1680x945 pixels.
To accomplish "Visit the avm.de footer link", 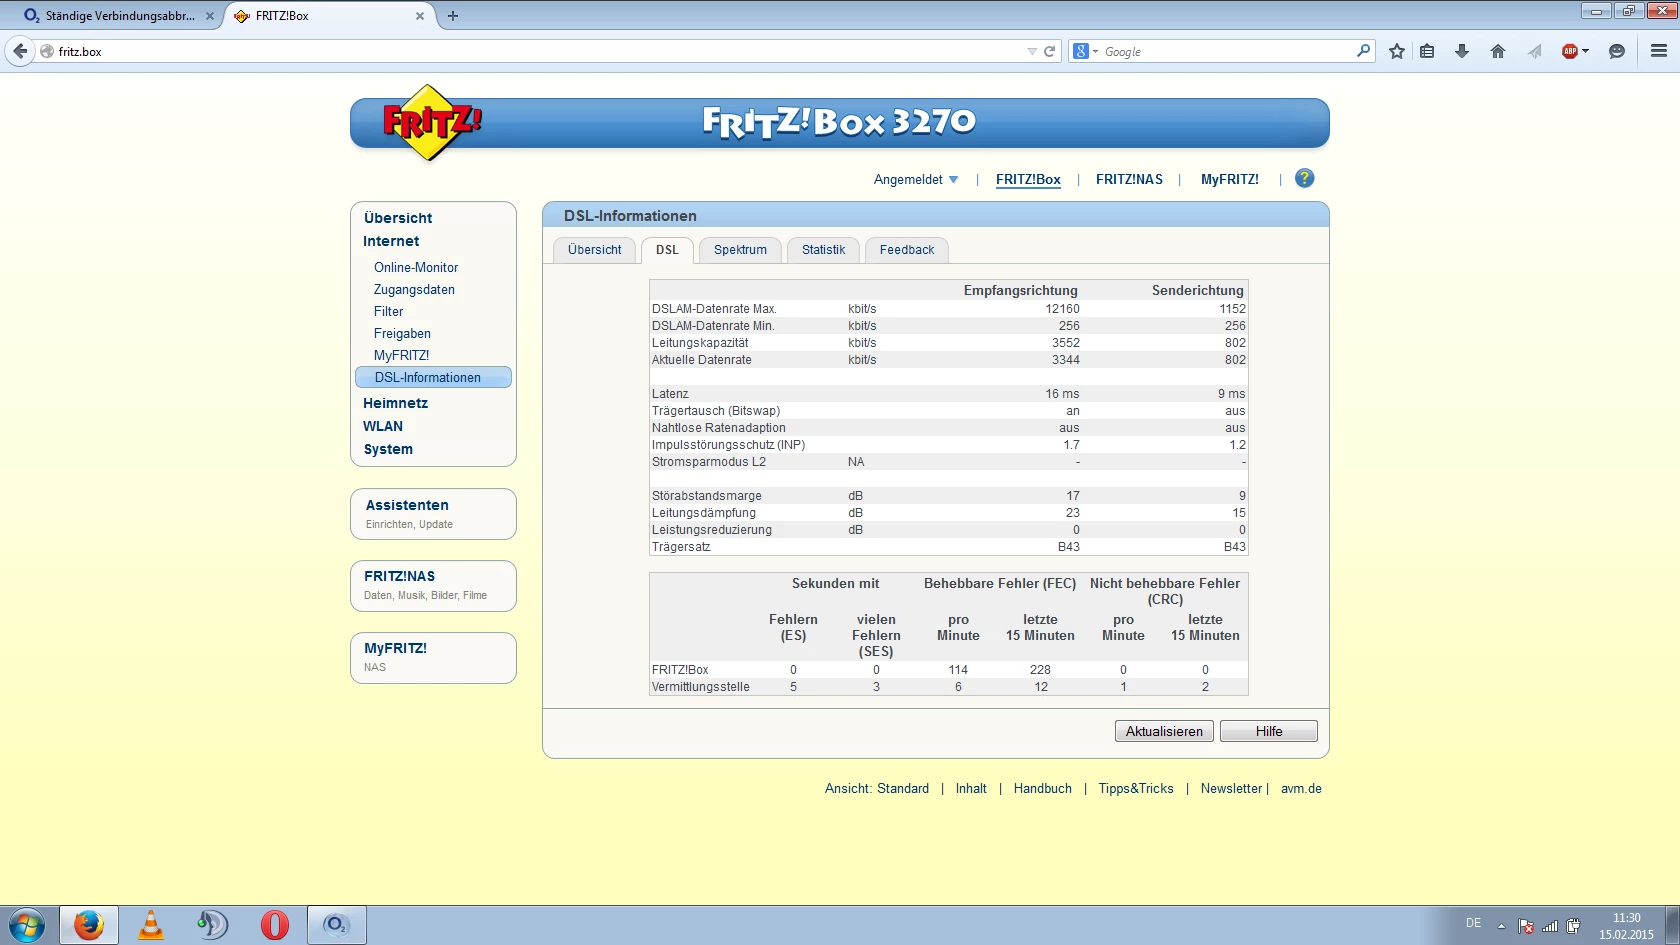I will (x=1301, y=789).
